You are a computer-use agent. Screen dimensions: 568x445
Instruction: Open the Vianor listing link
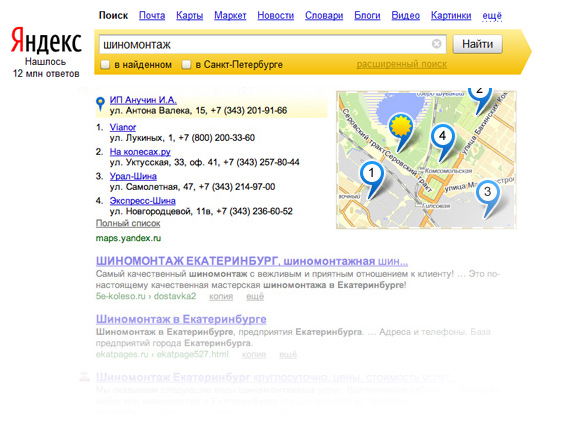click(x=123, y=127)
